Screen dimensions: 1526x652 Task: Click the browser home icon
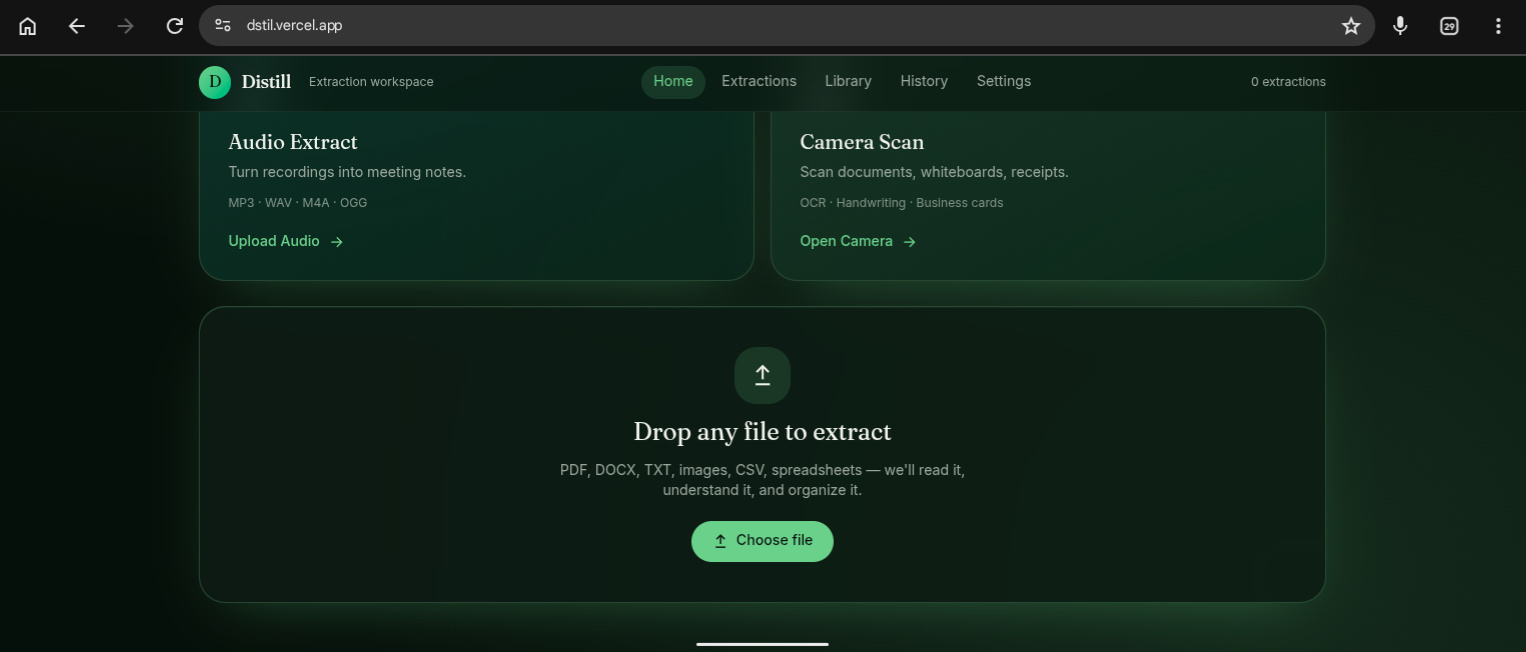(28, 26)
